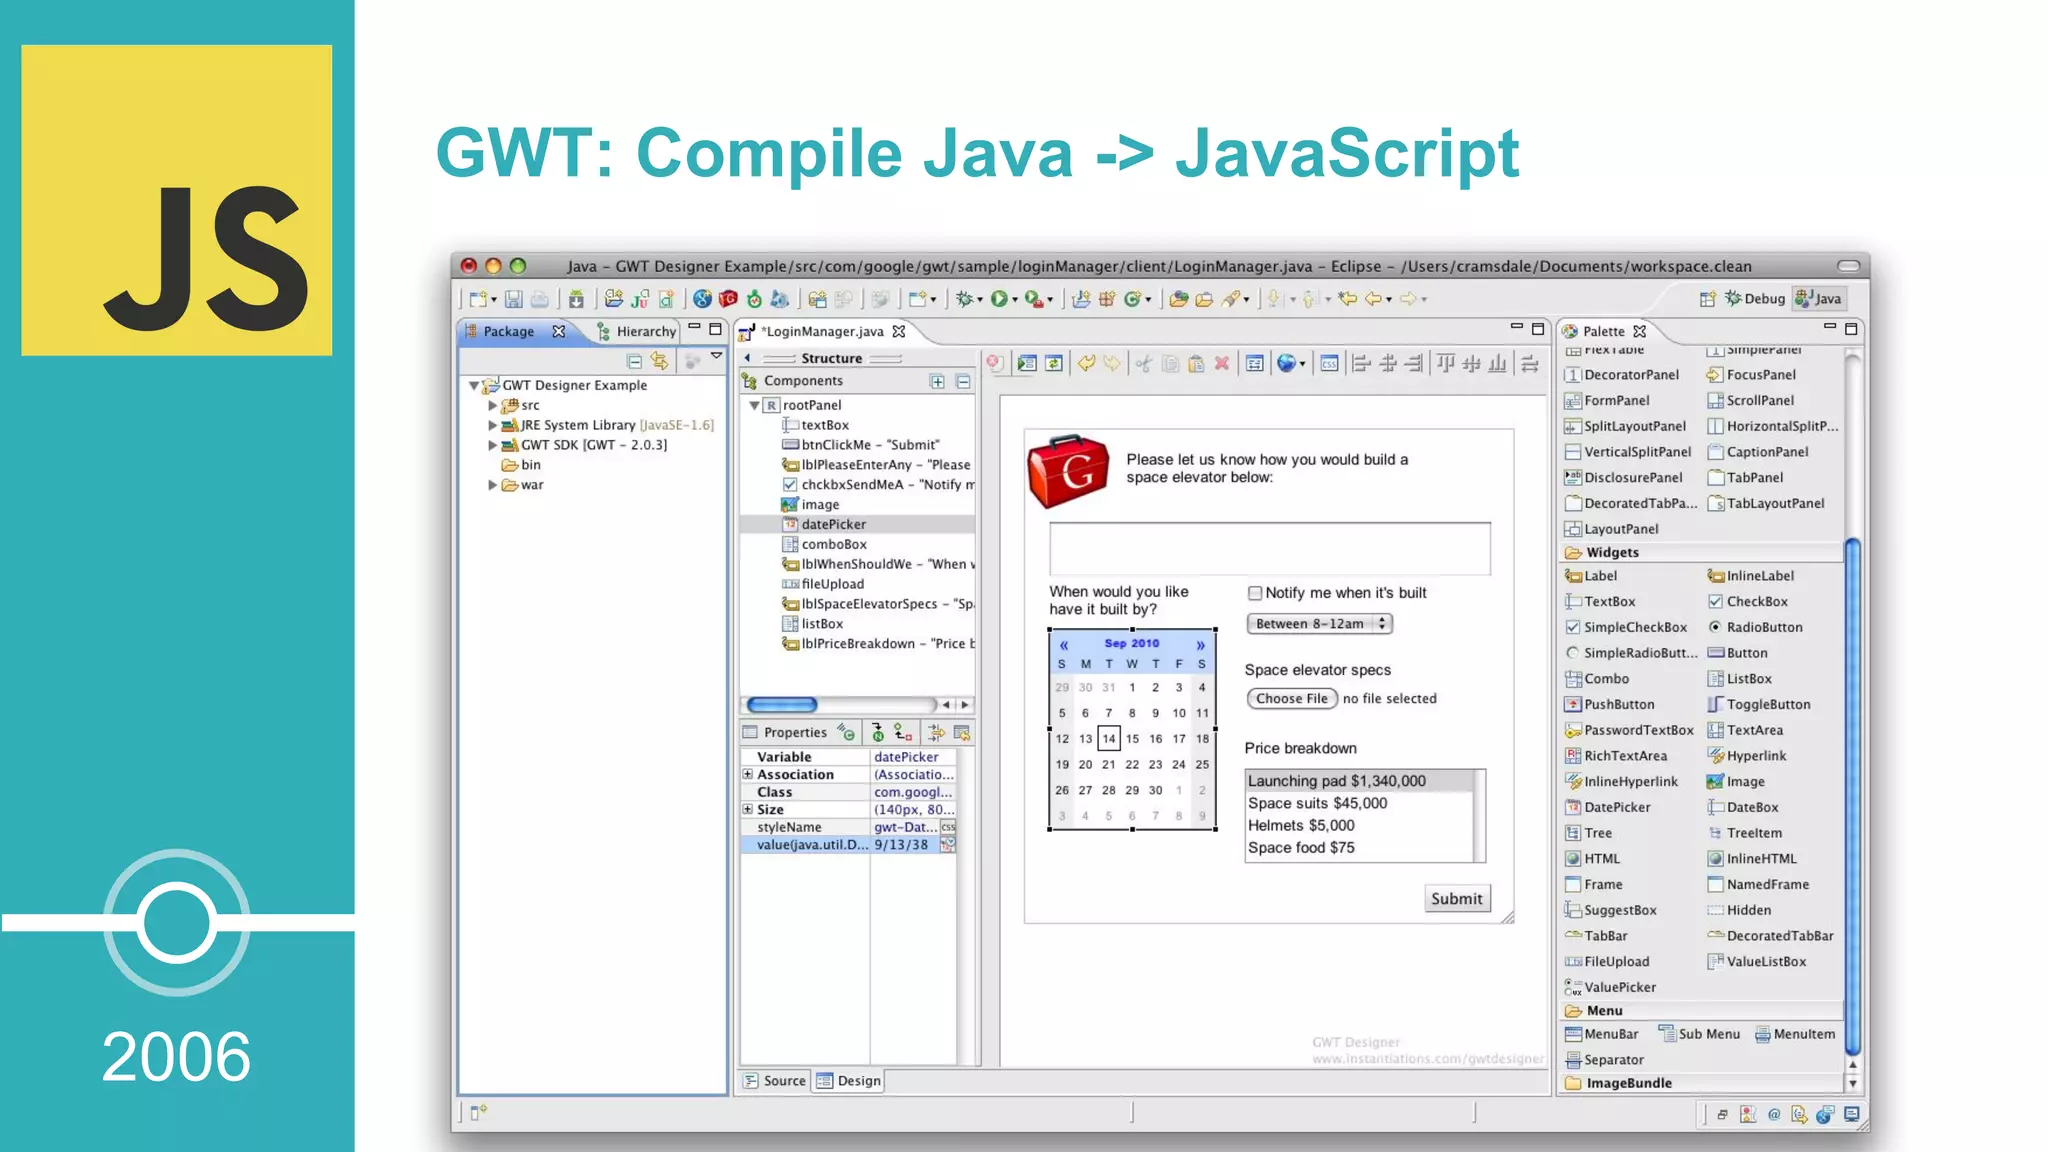The image size is (2048, 1152).
Task: Switch to the Design tab
Action: coord(848,1081)
